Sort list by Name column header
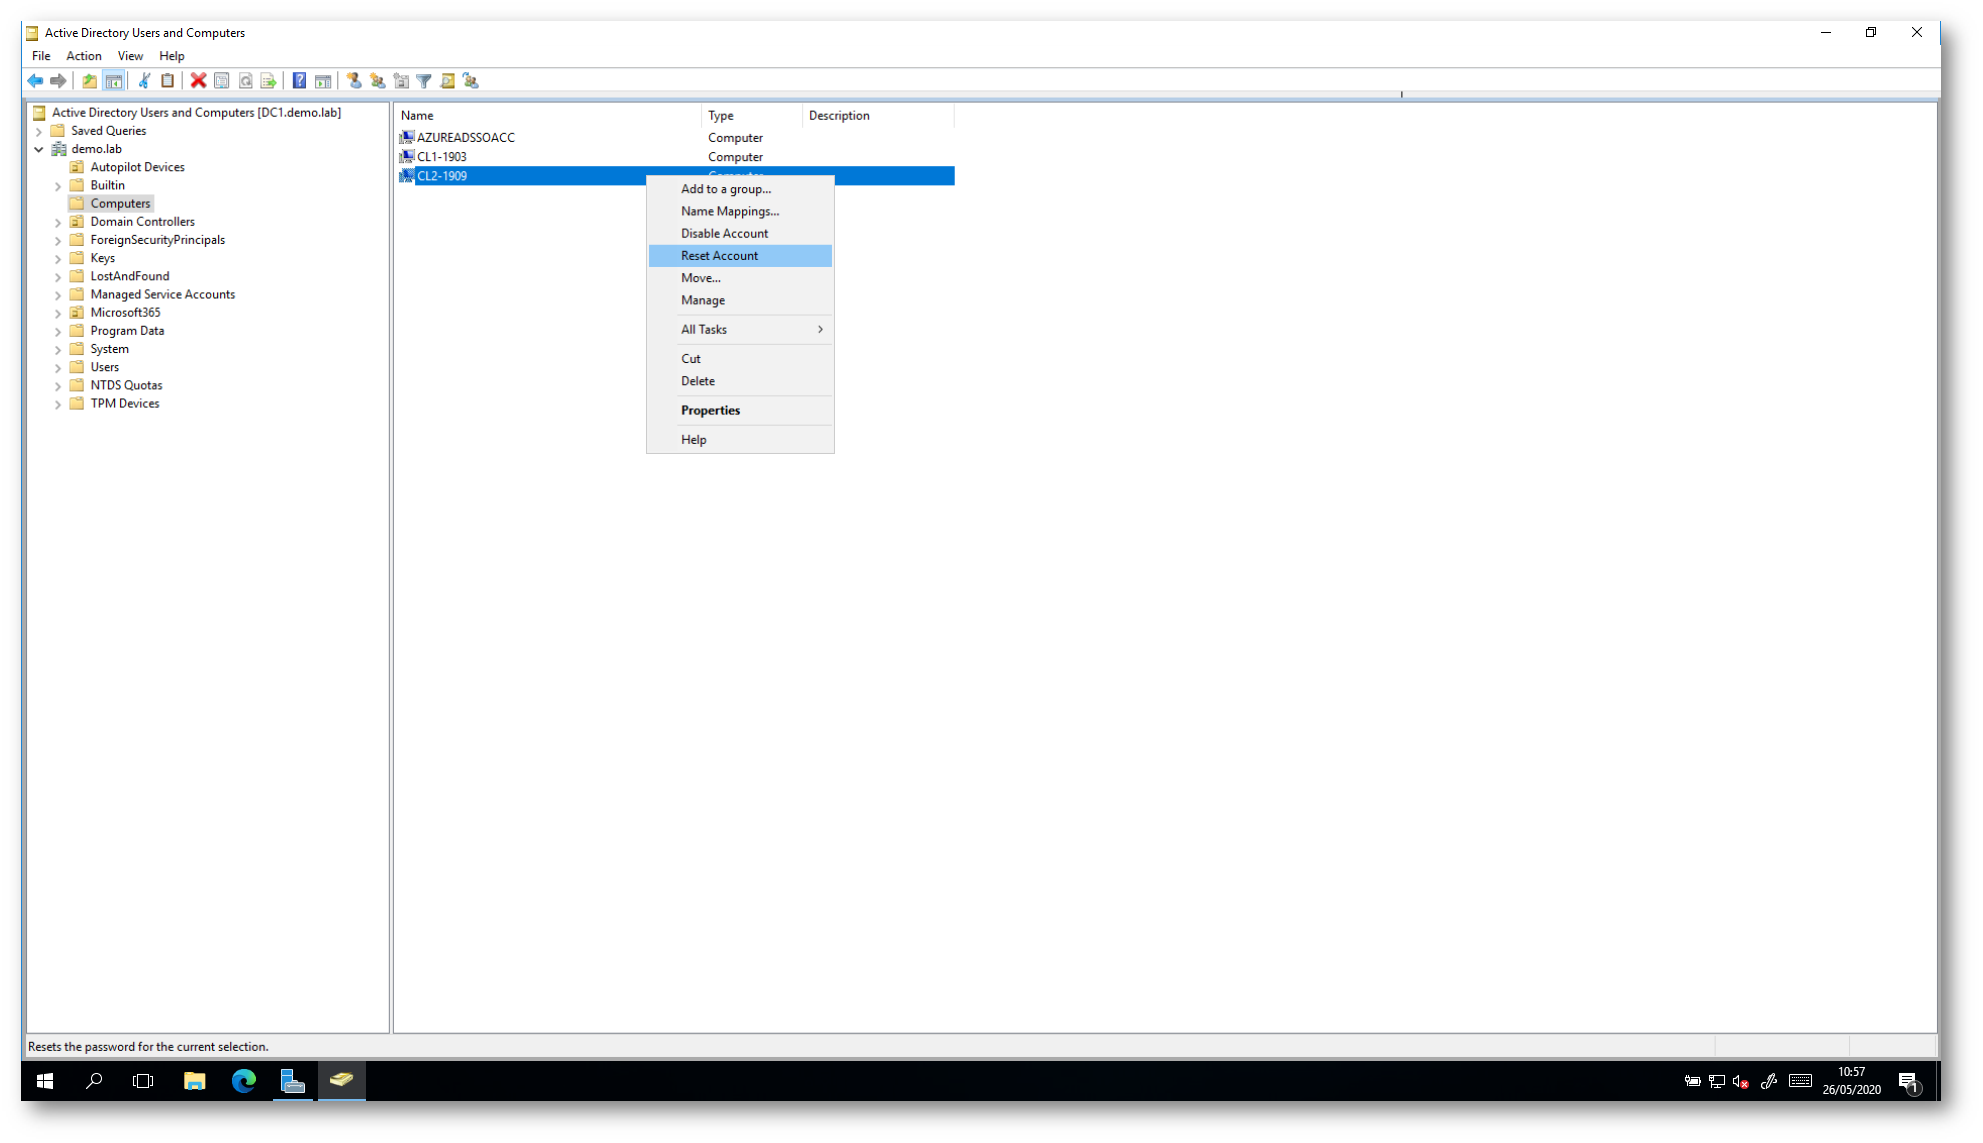 pos(548,116)
